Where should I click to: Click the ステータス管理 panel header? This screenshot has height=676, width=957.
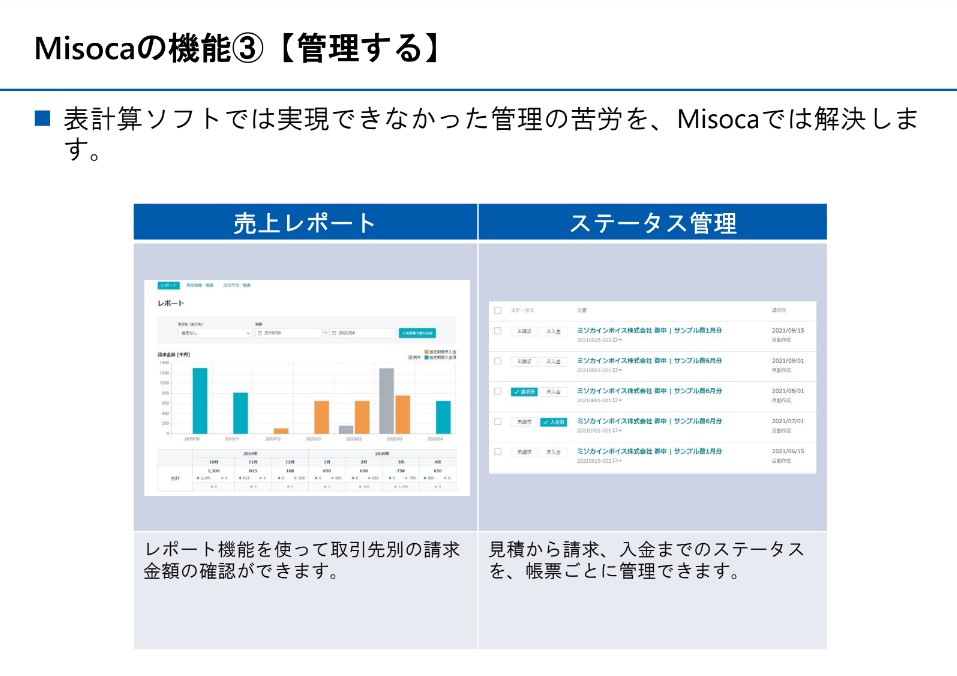tap(653, 222)
